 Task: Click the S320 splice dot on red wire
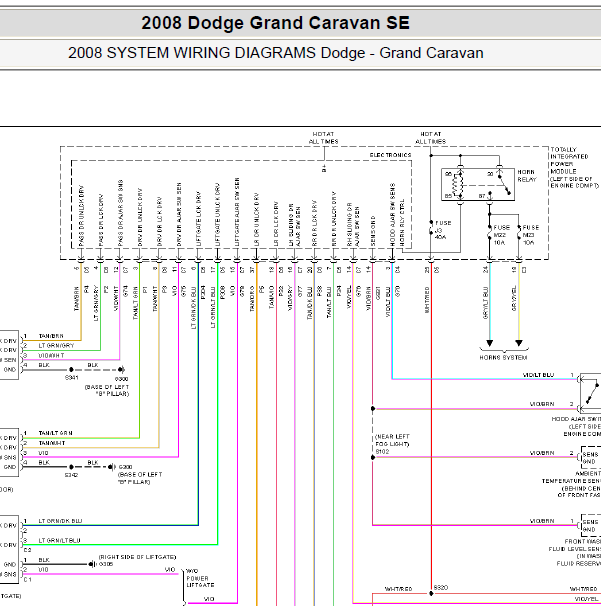point(431,593)
